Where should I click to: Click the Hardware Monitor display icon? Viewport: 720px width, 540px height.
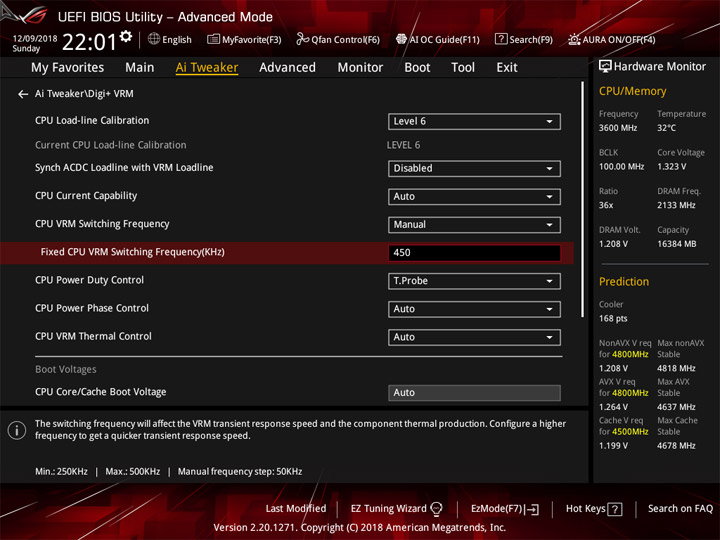[x=605, y=67]
